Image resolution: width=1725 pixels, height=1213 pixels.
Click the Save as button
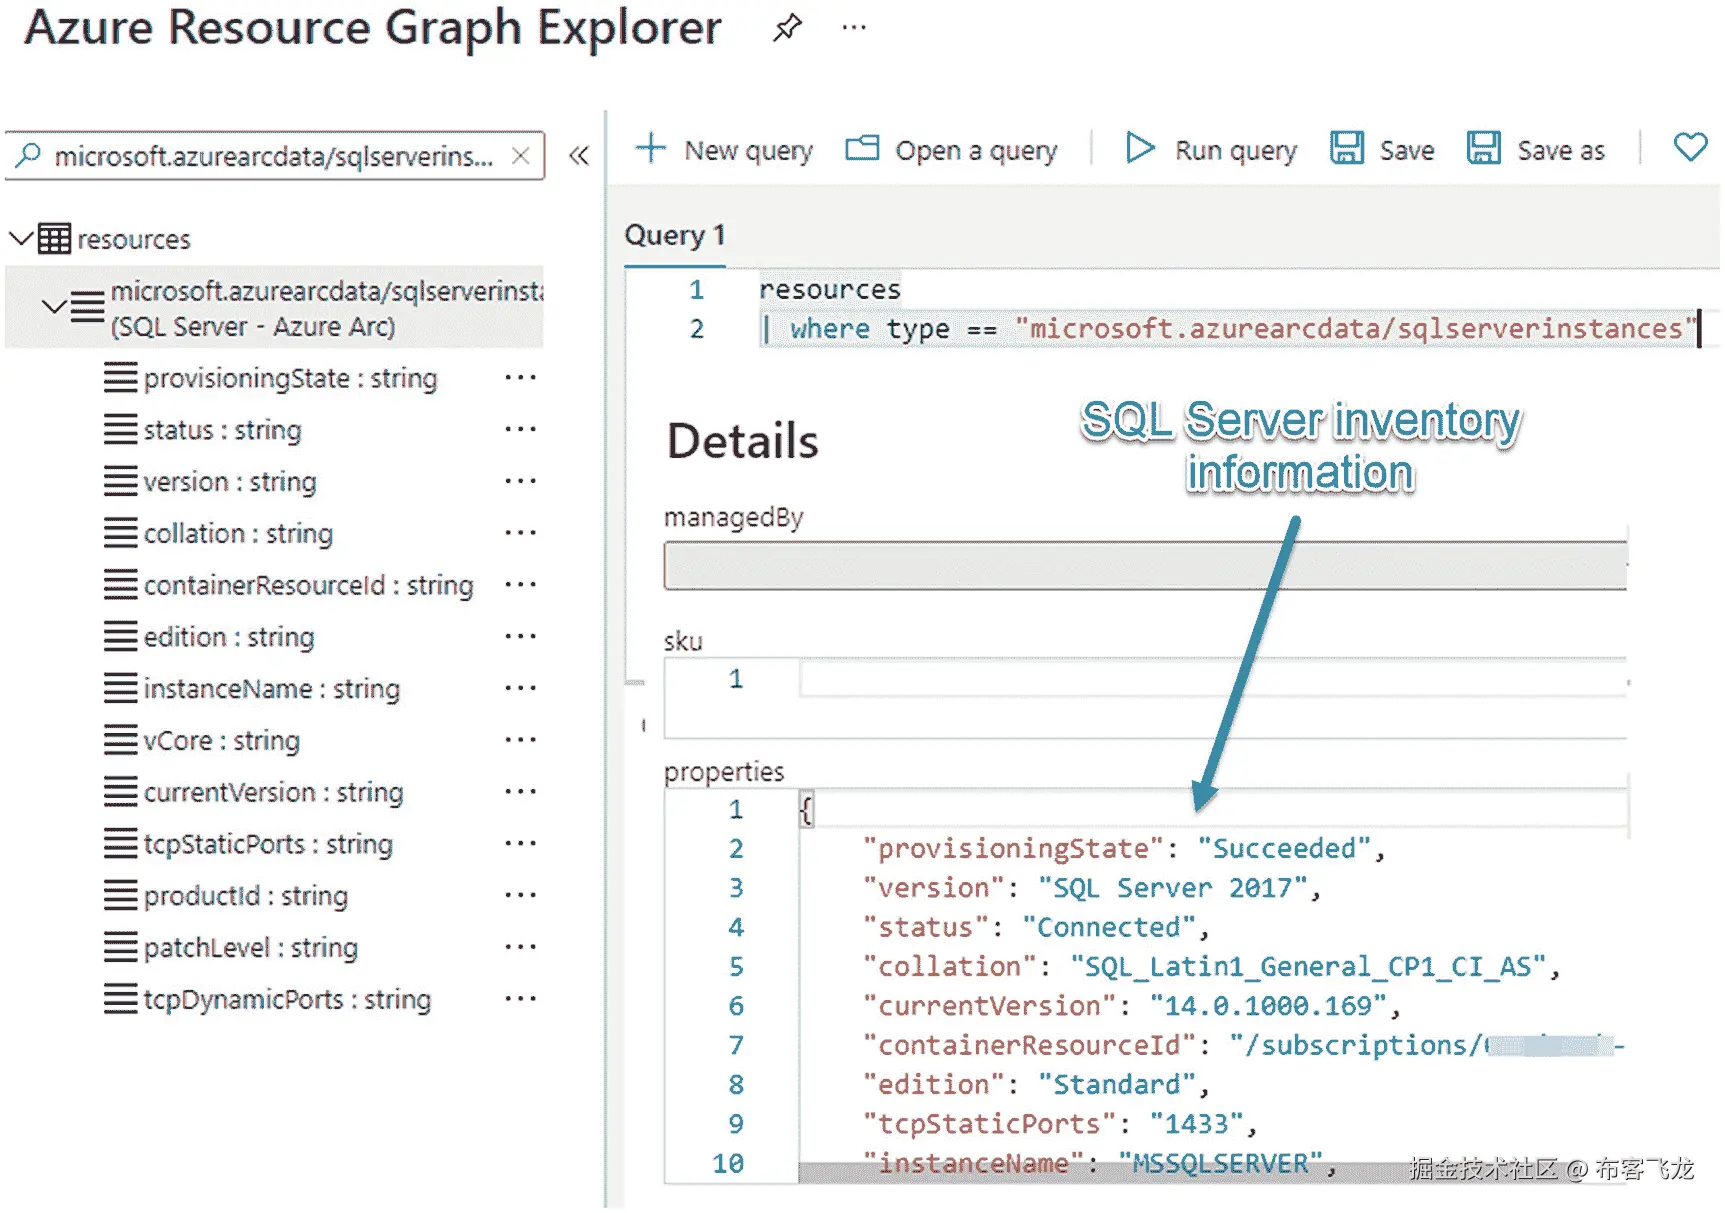click(1536, 149)
